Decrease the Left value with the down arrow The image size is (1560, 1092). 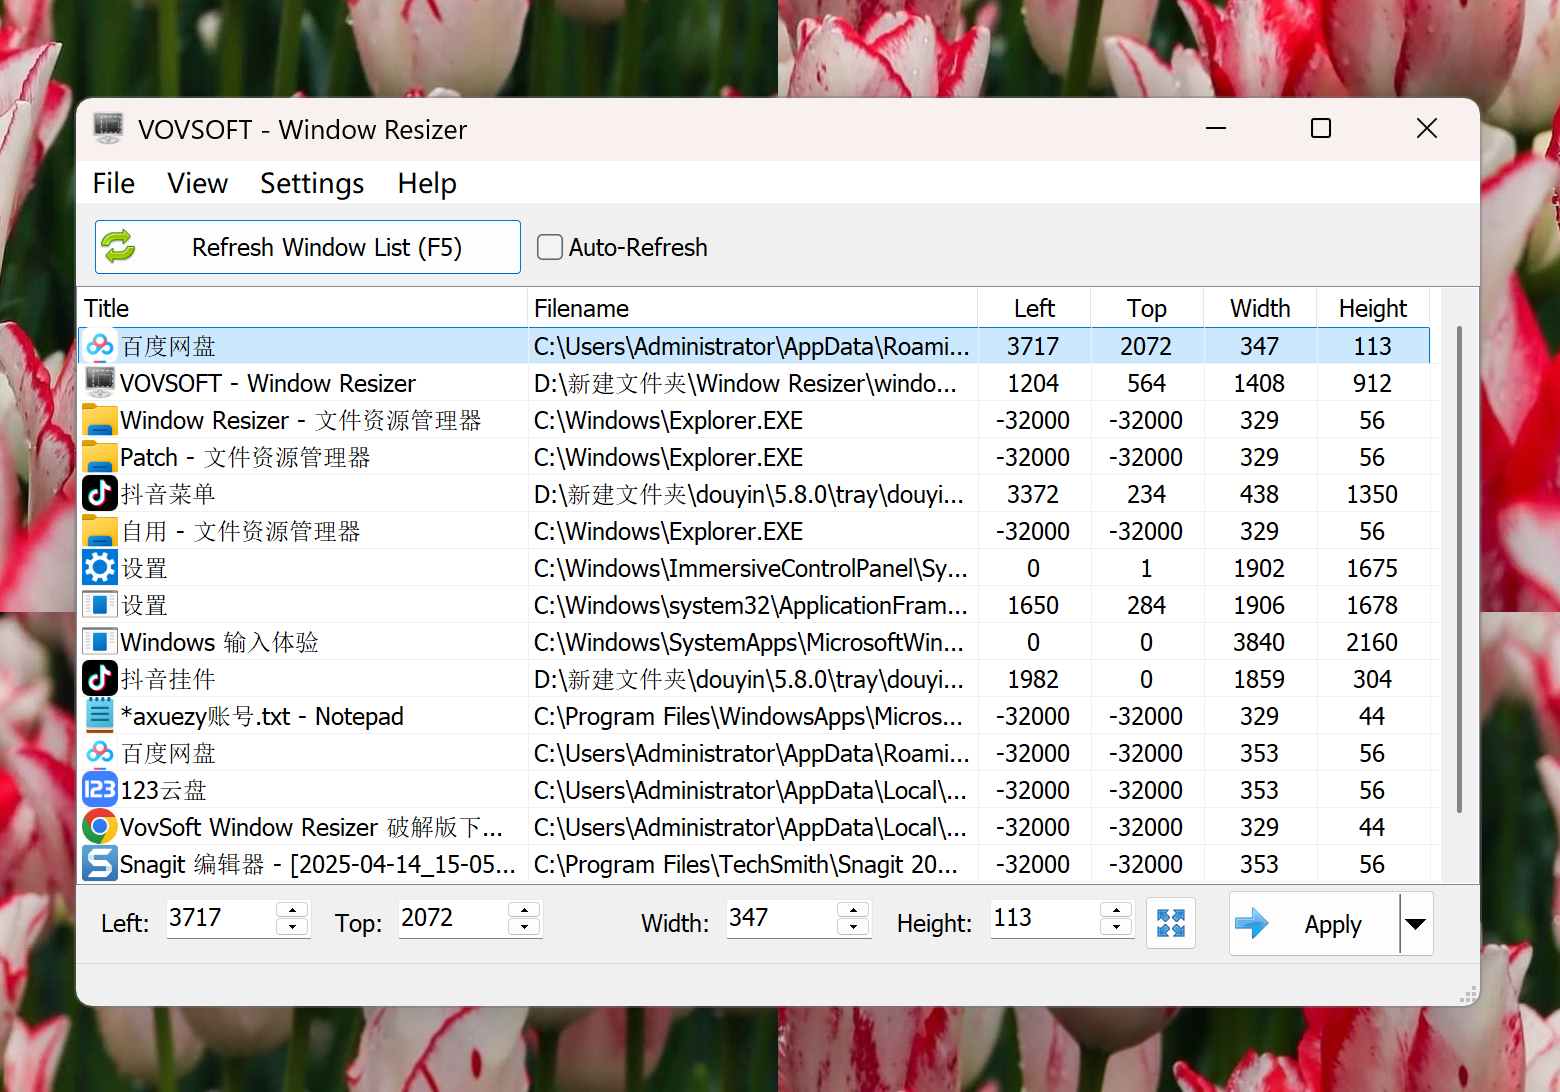[x=292, y=927]
